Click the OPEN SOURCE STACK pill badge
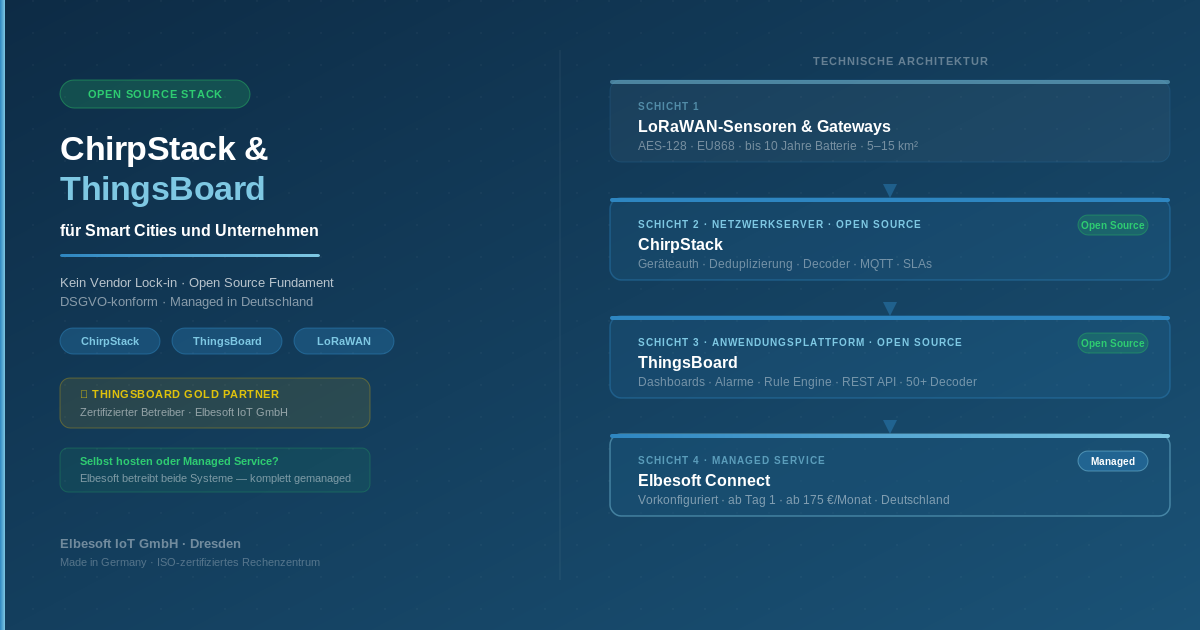Image resolution: width=1200 pixels, height=630 pixels. (155, 94)
